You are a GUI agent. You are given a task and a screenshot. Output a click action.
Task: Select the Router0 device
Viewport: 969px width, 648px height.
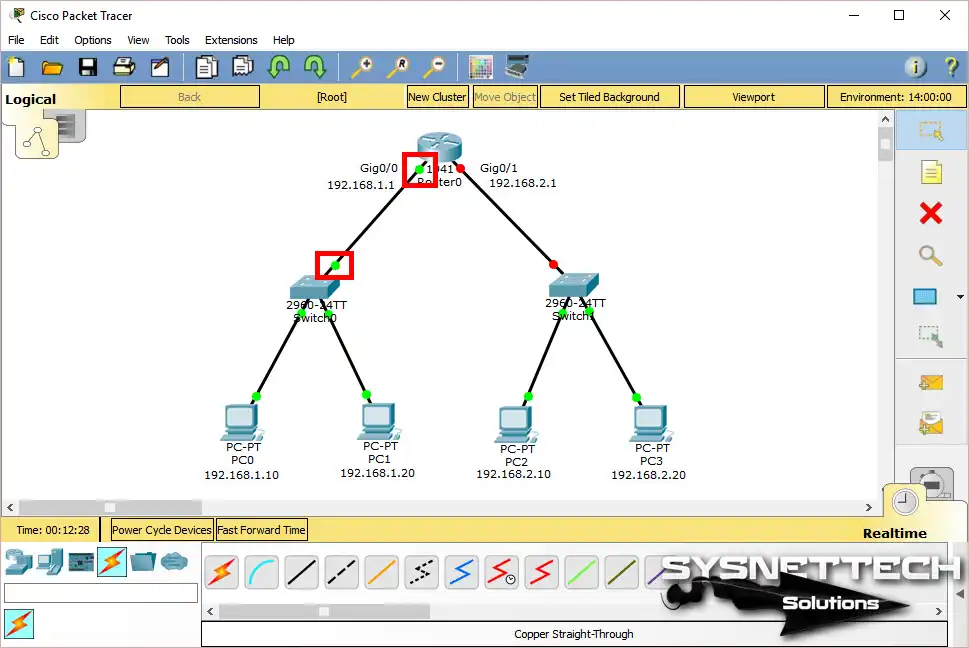439,148
